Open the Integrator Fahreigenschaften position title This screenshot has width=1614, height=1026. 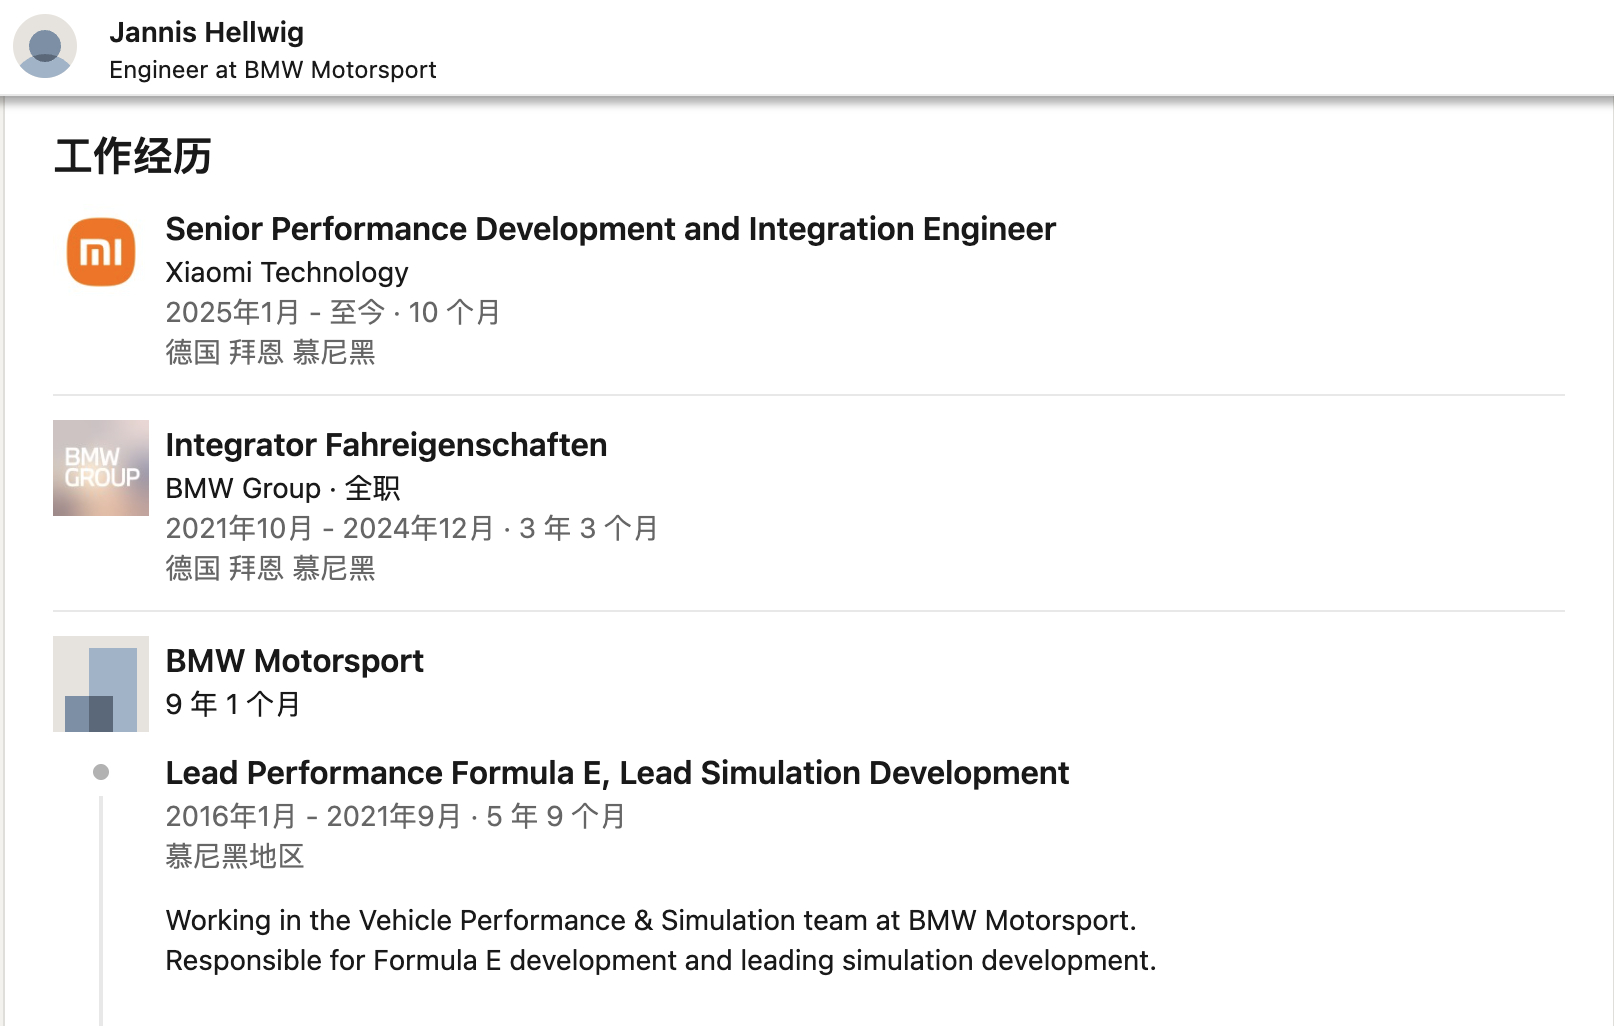(386, 445)
